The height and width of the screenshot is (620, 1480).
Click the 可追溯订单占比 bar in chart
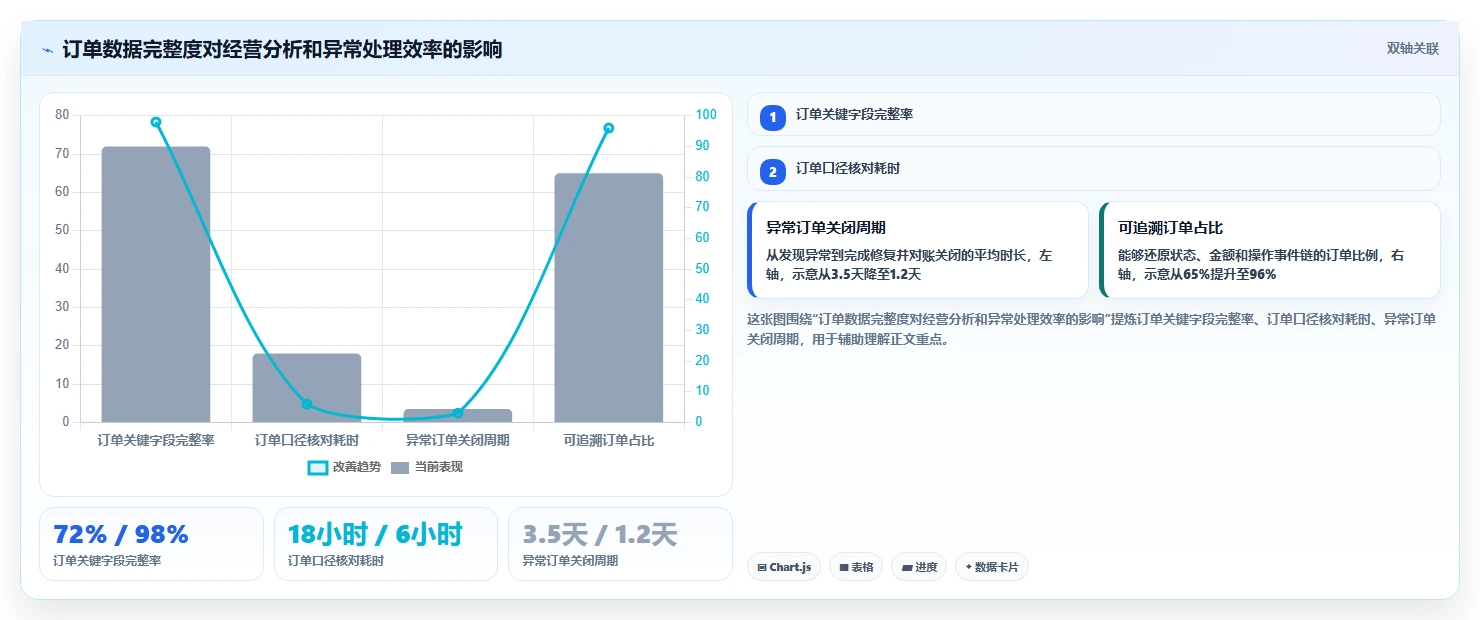pos(609,298)
